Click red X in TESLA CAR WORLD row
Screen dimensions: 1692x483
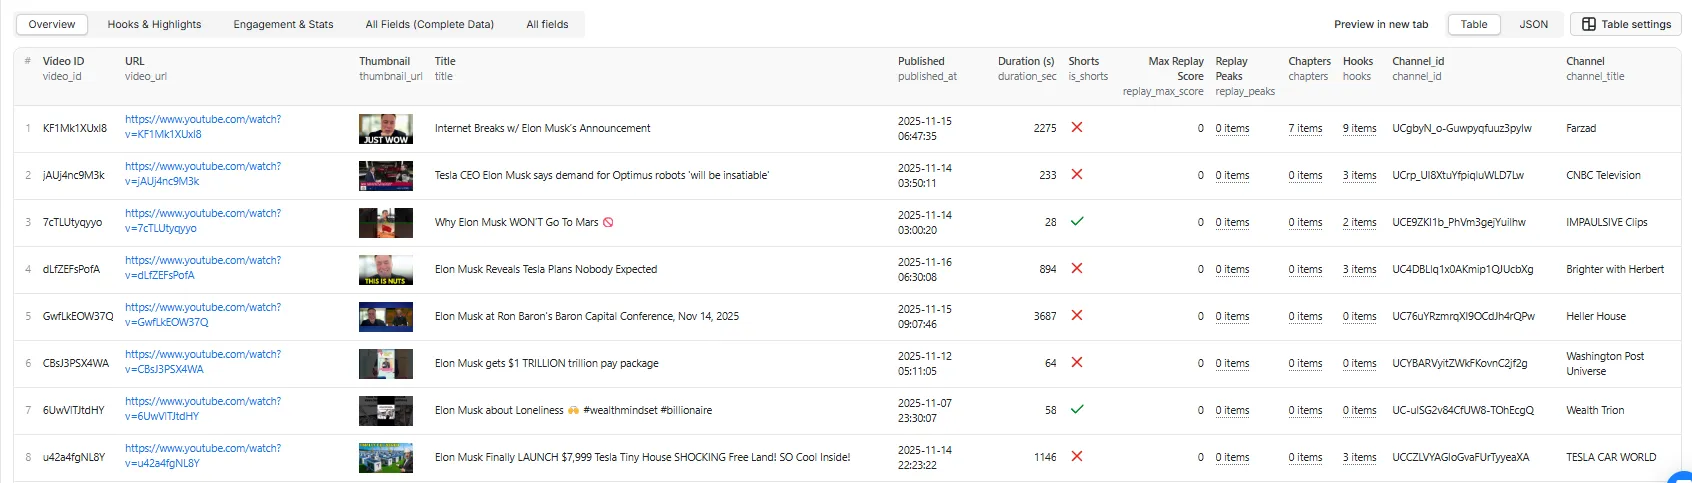pyautogui.click(x=1077, y=457)
